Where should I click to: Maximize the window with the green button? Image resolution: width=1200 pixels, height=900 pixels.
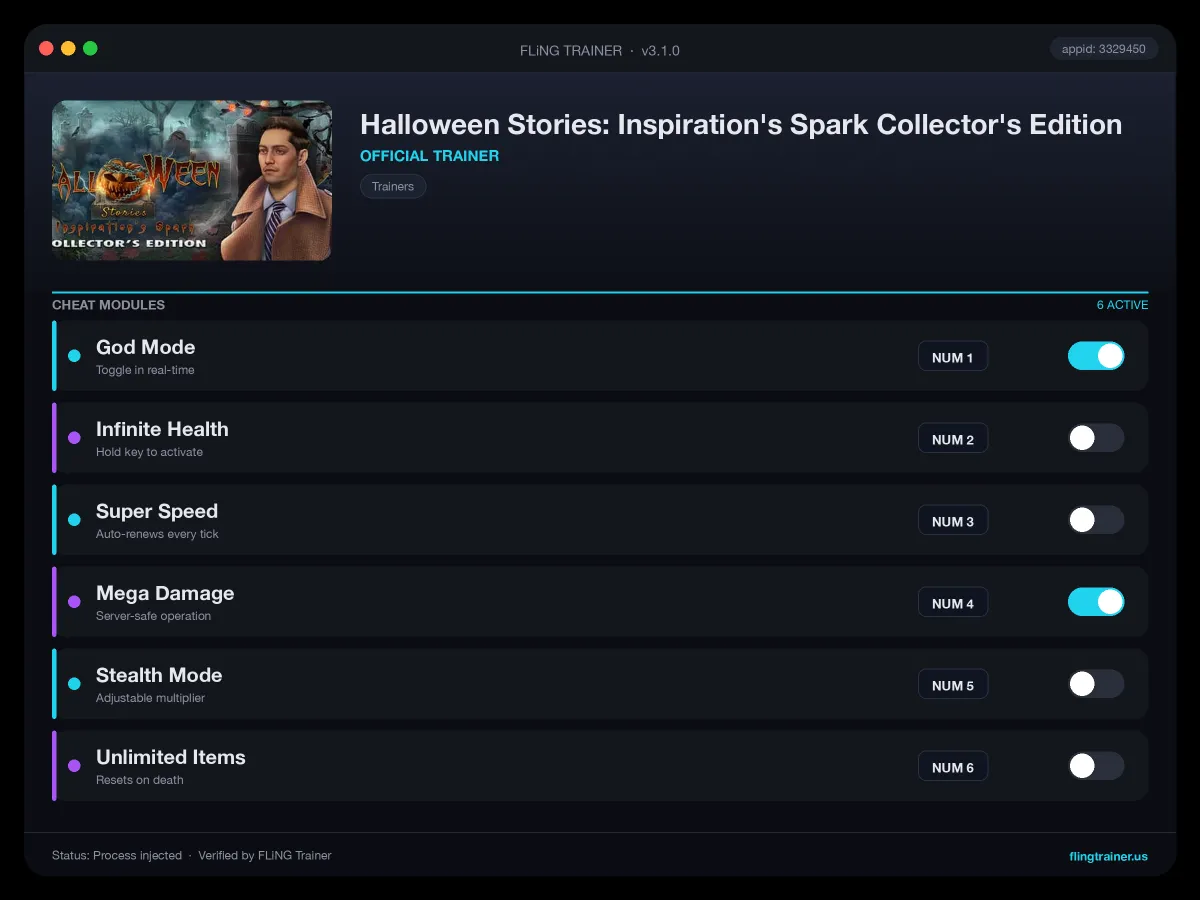tap(90, 48)
